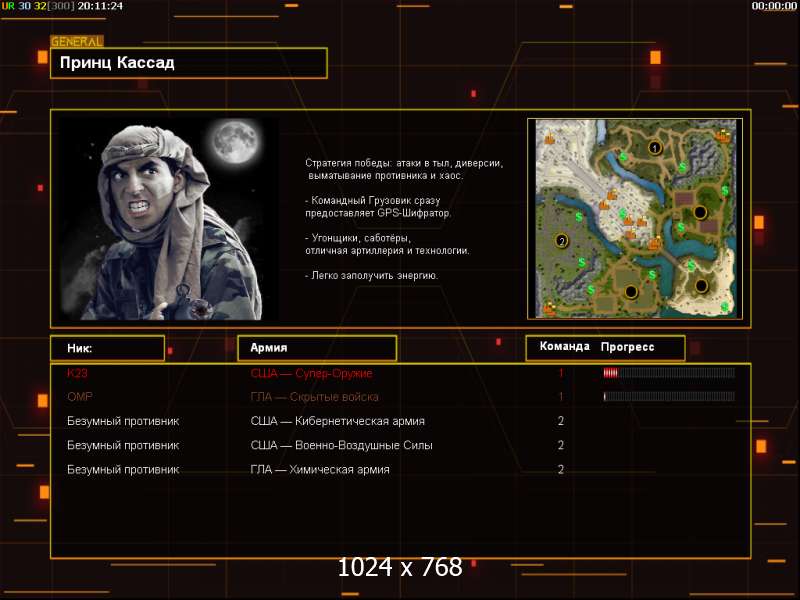Click the "Прогресс" column header
800x600 pixels.
(627, 347)
